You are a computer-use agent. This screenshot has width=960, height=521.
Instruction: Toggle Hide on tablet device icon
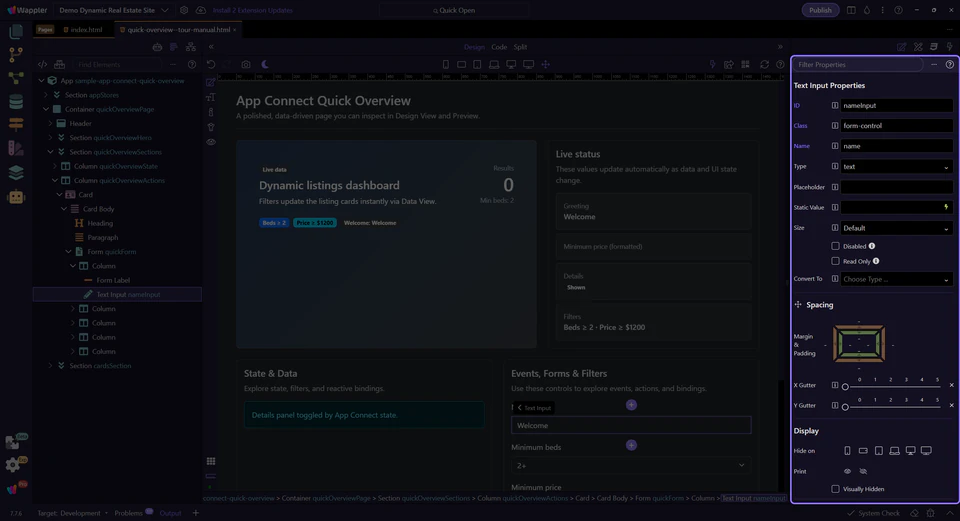pyautogui.click(x=879, y=451)
